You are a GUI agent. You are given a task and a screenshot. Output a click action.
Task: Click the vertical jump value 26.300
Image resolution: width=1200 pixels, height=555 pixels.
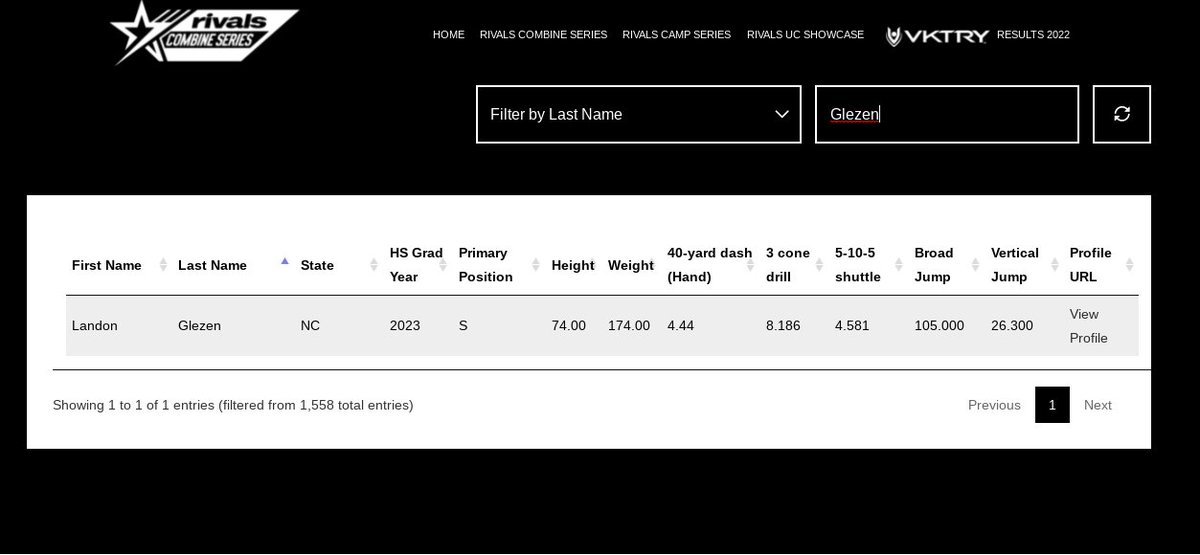click(x=1012, y=326)
